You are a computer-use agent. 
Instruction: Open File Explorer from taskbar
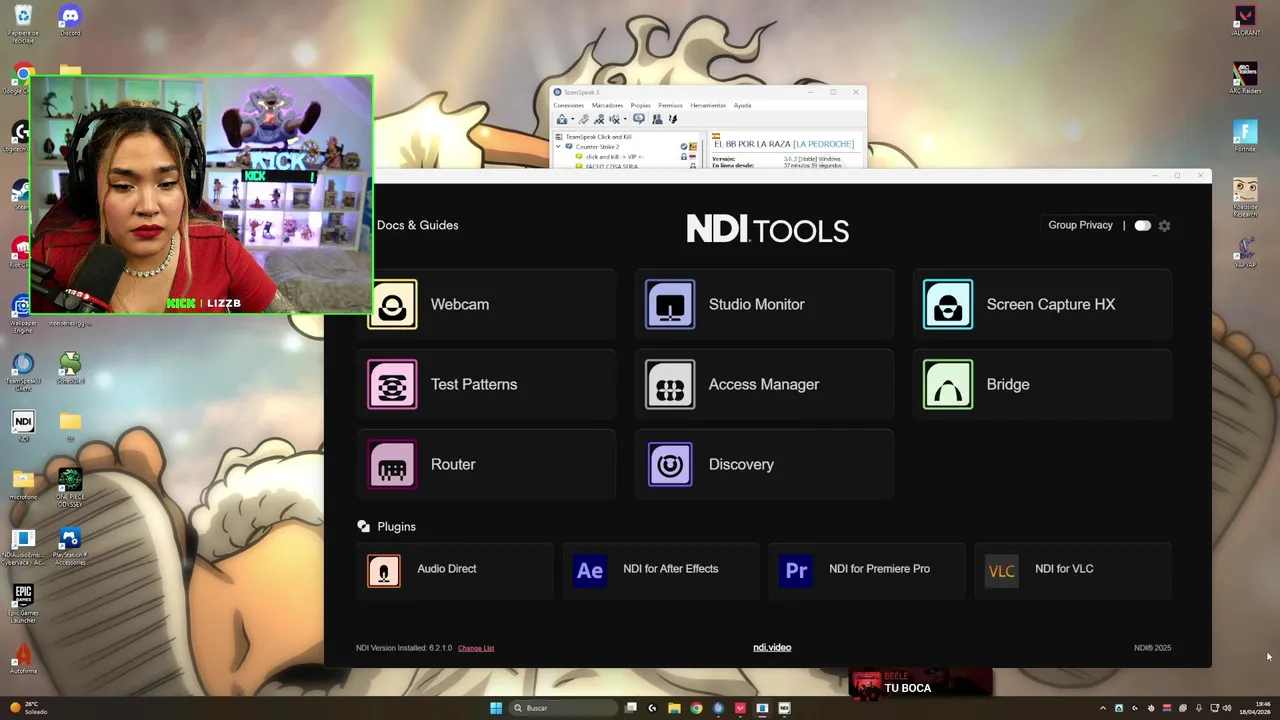[674, 708]
